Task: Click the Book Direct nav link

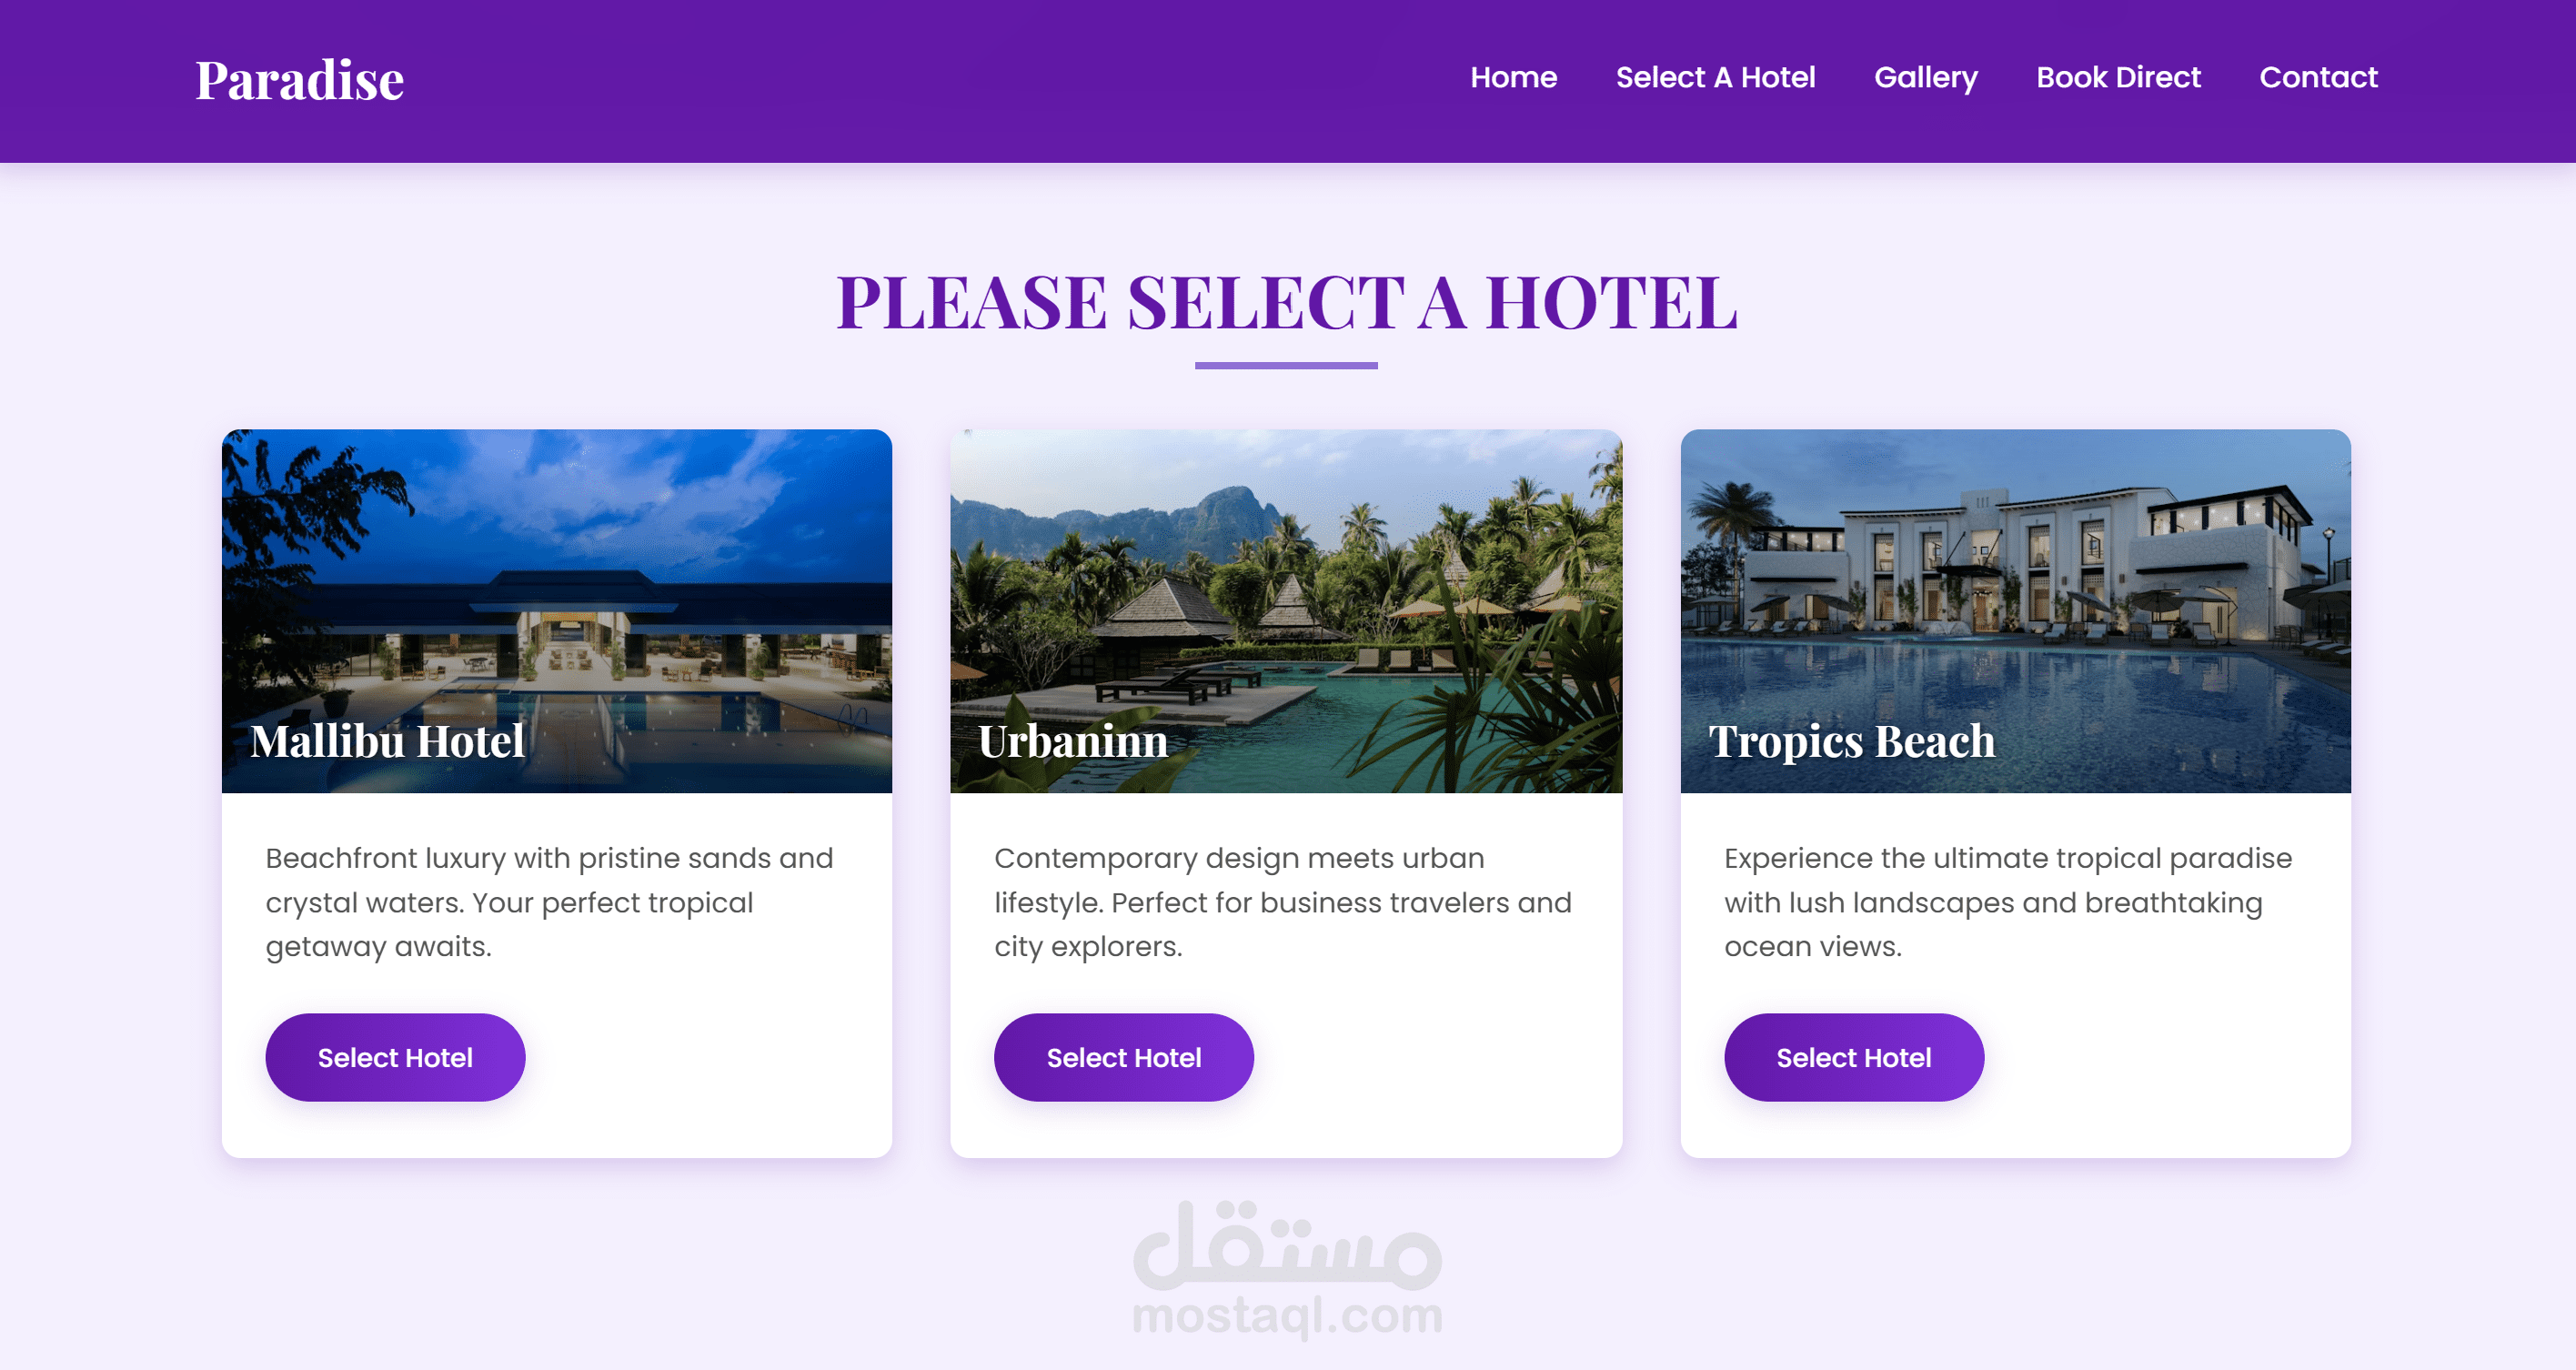Action: click(2118, 77)
